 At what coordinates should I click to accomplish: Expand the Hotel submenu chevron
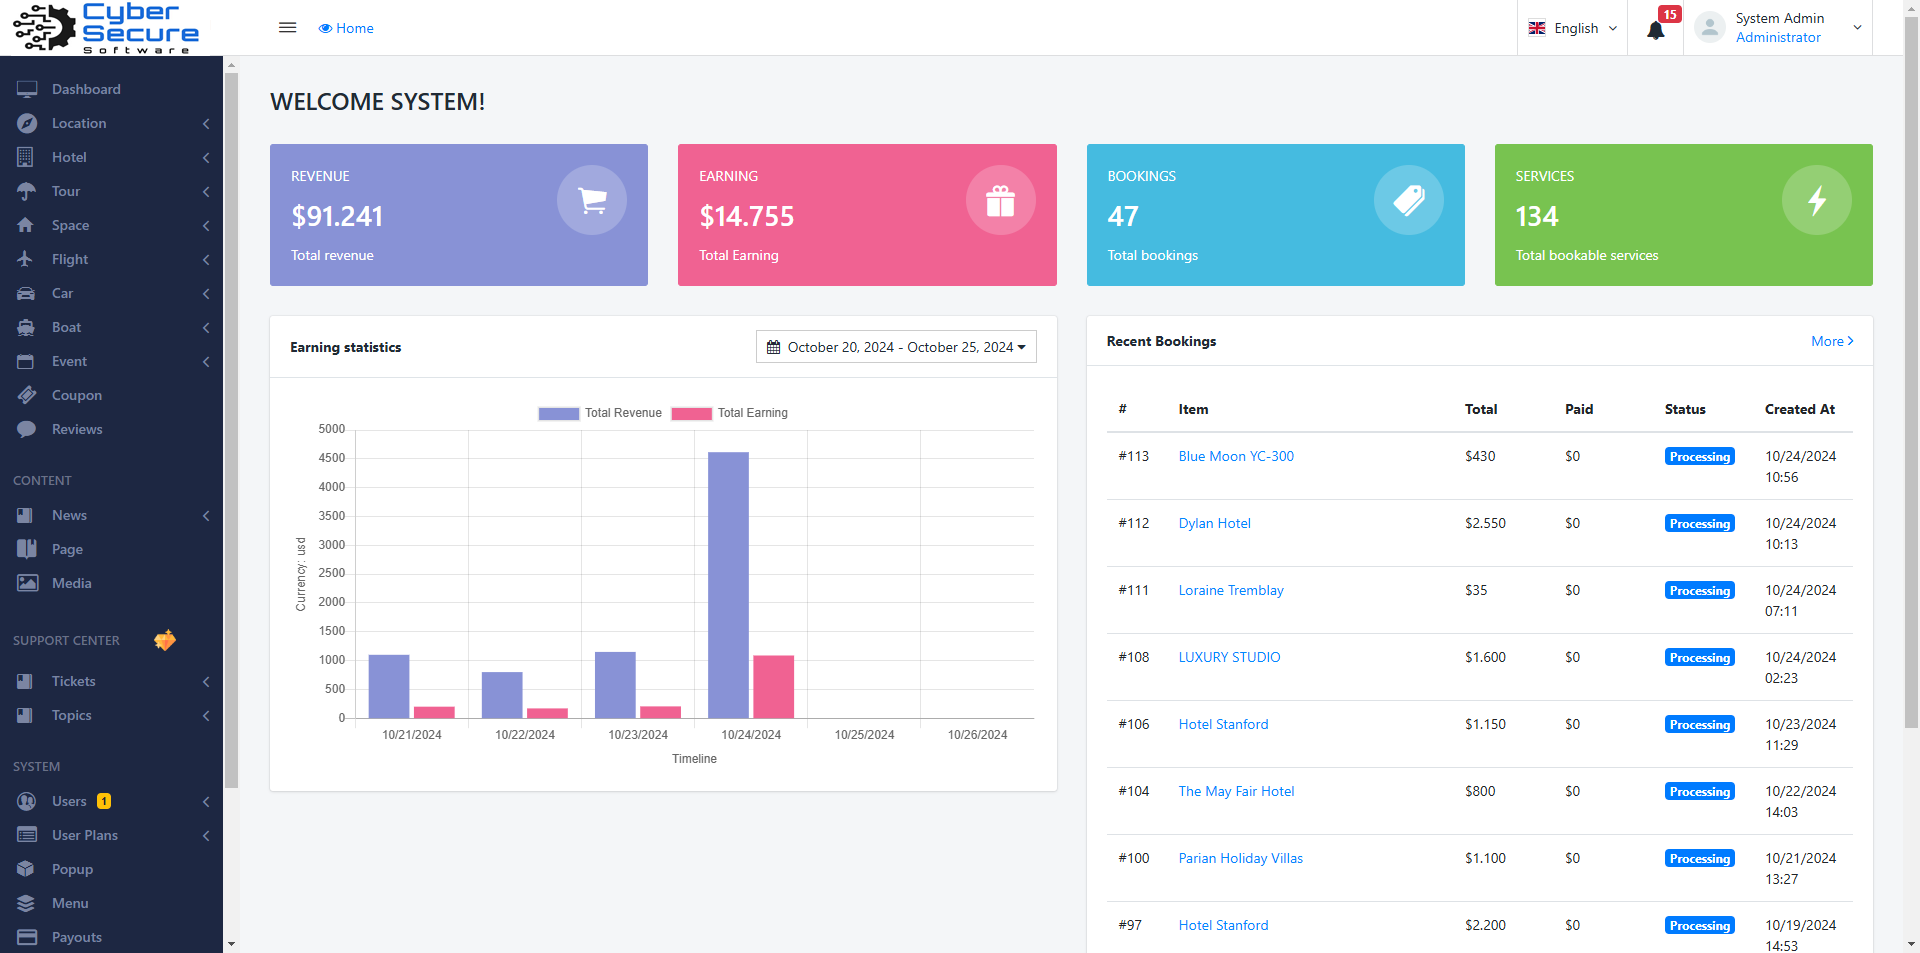[206, 157]
